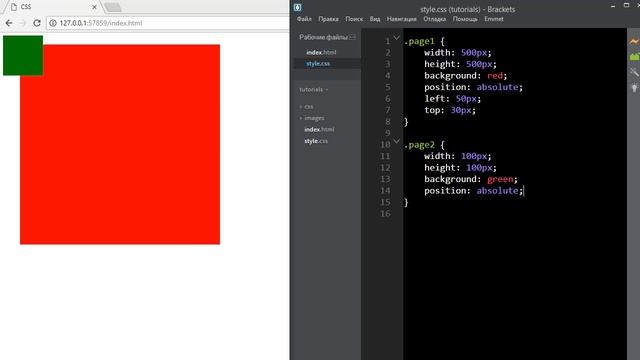Open the tutorials project dropdown

(x=313, y=89)
